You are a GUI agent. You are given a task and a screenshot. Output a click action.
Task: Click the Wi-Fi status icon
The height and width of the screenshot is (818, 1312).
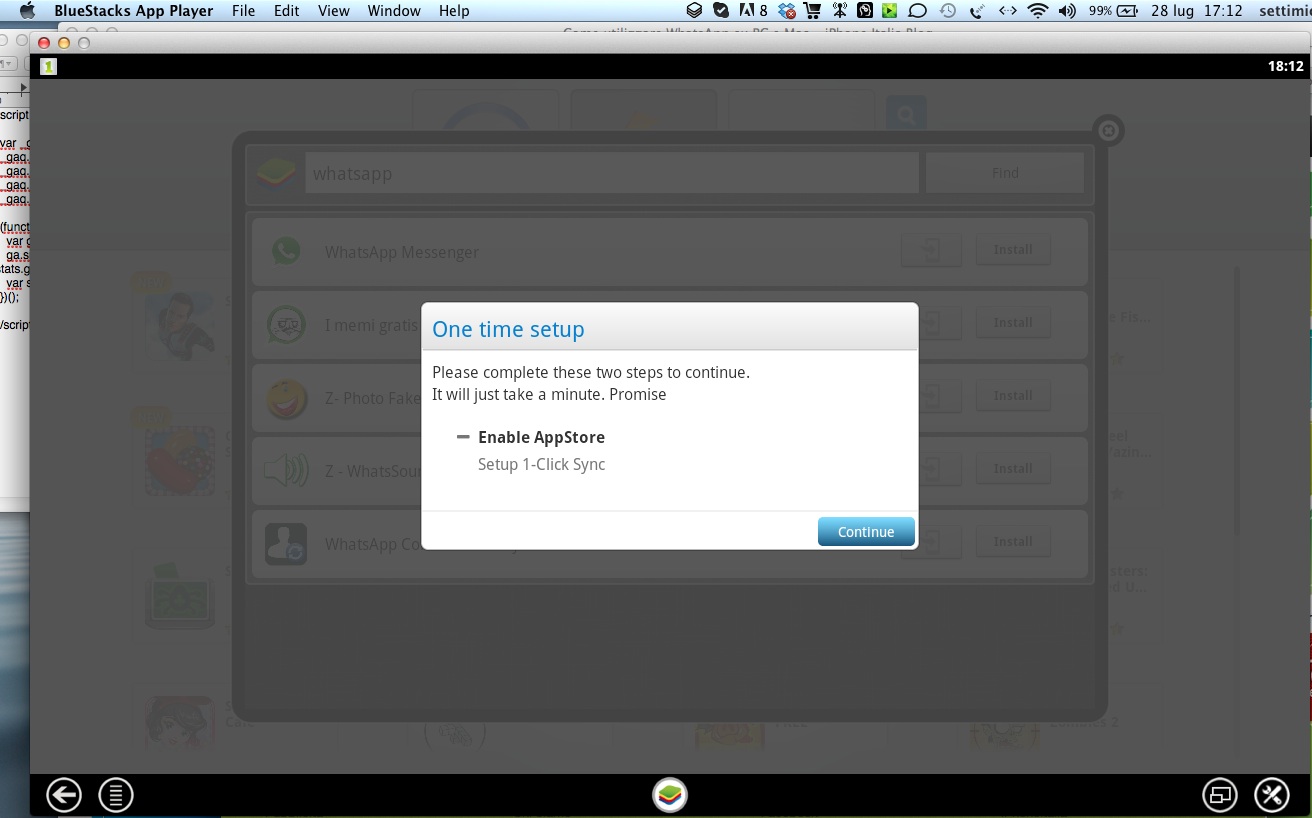pos(1038,11)
